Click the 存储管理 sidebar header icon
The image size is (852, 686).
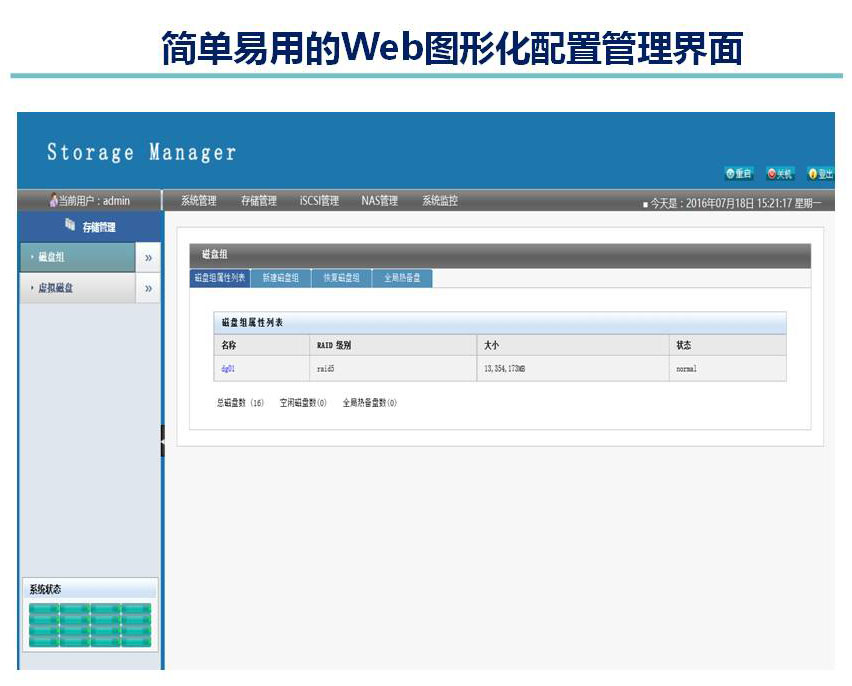click(70, 226)
